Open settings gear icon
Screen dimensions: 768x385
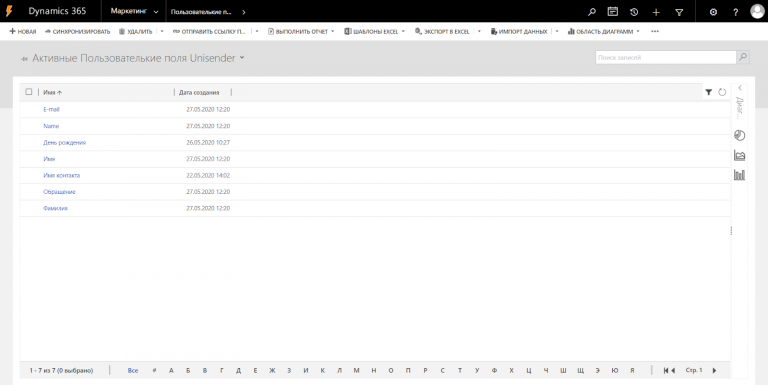713,12
